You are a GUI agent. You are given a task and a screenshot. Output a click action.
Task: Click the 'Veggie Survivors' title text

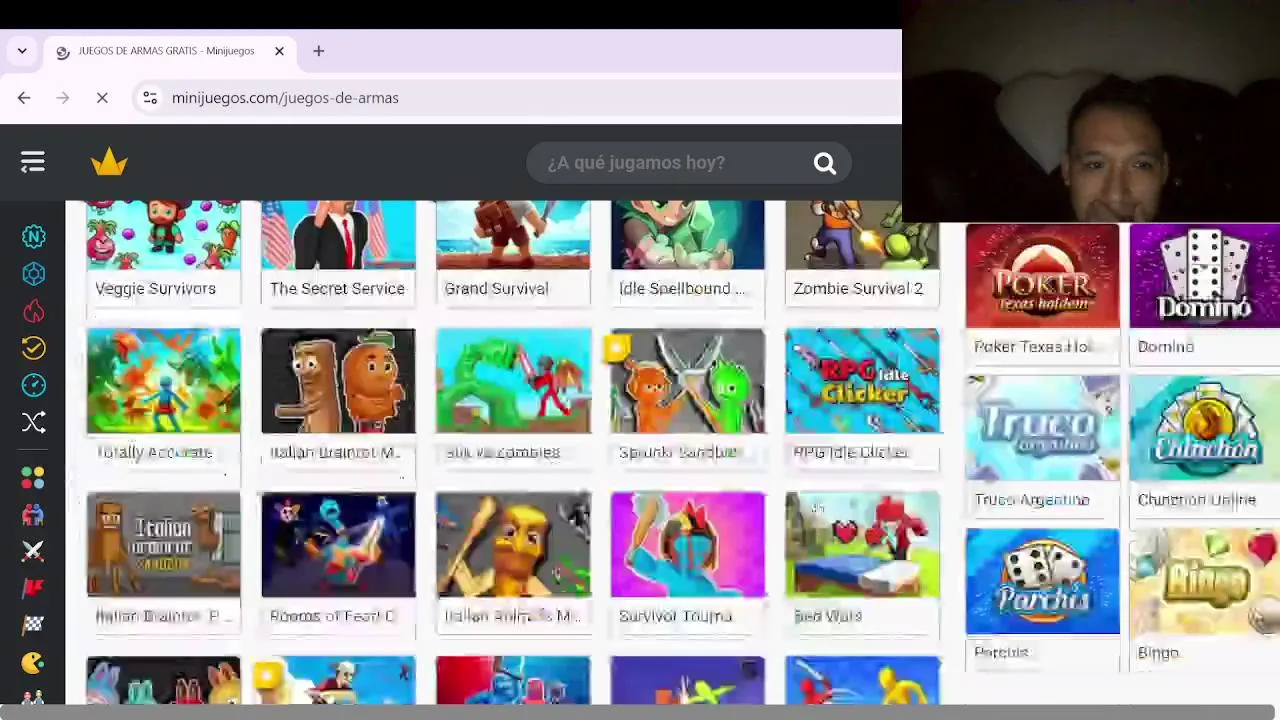155,288
